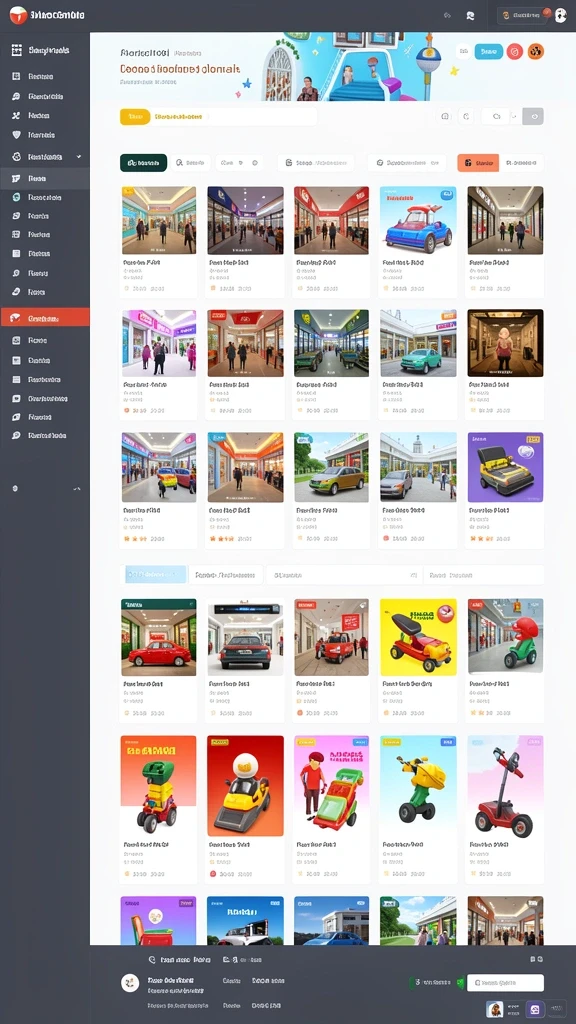Viewport: 576px width, 1024px height.
Task: Toggle the orange view button above the grid
Action: [478, 163]
